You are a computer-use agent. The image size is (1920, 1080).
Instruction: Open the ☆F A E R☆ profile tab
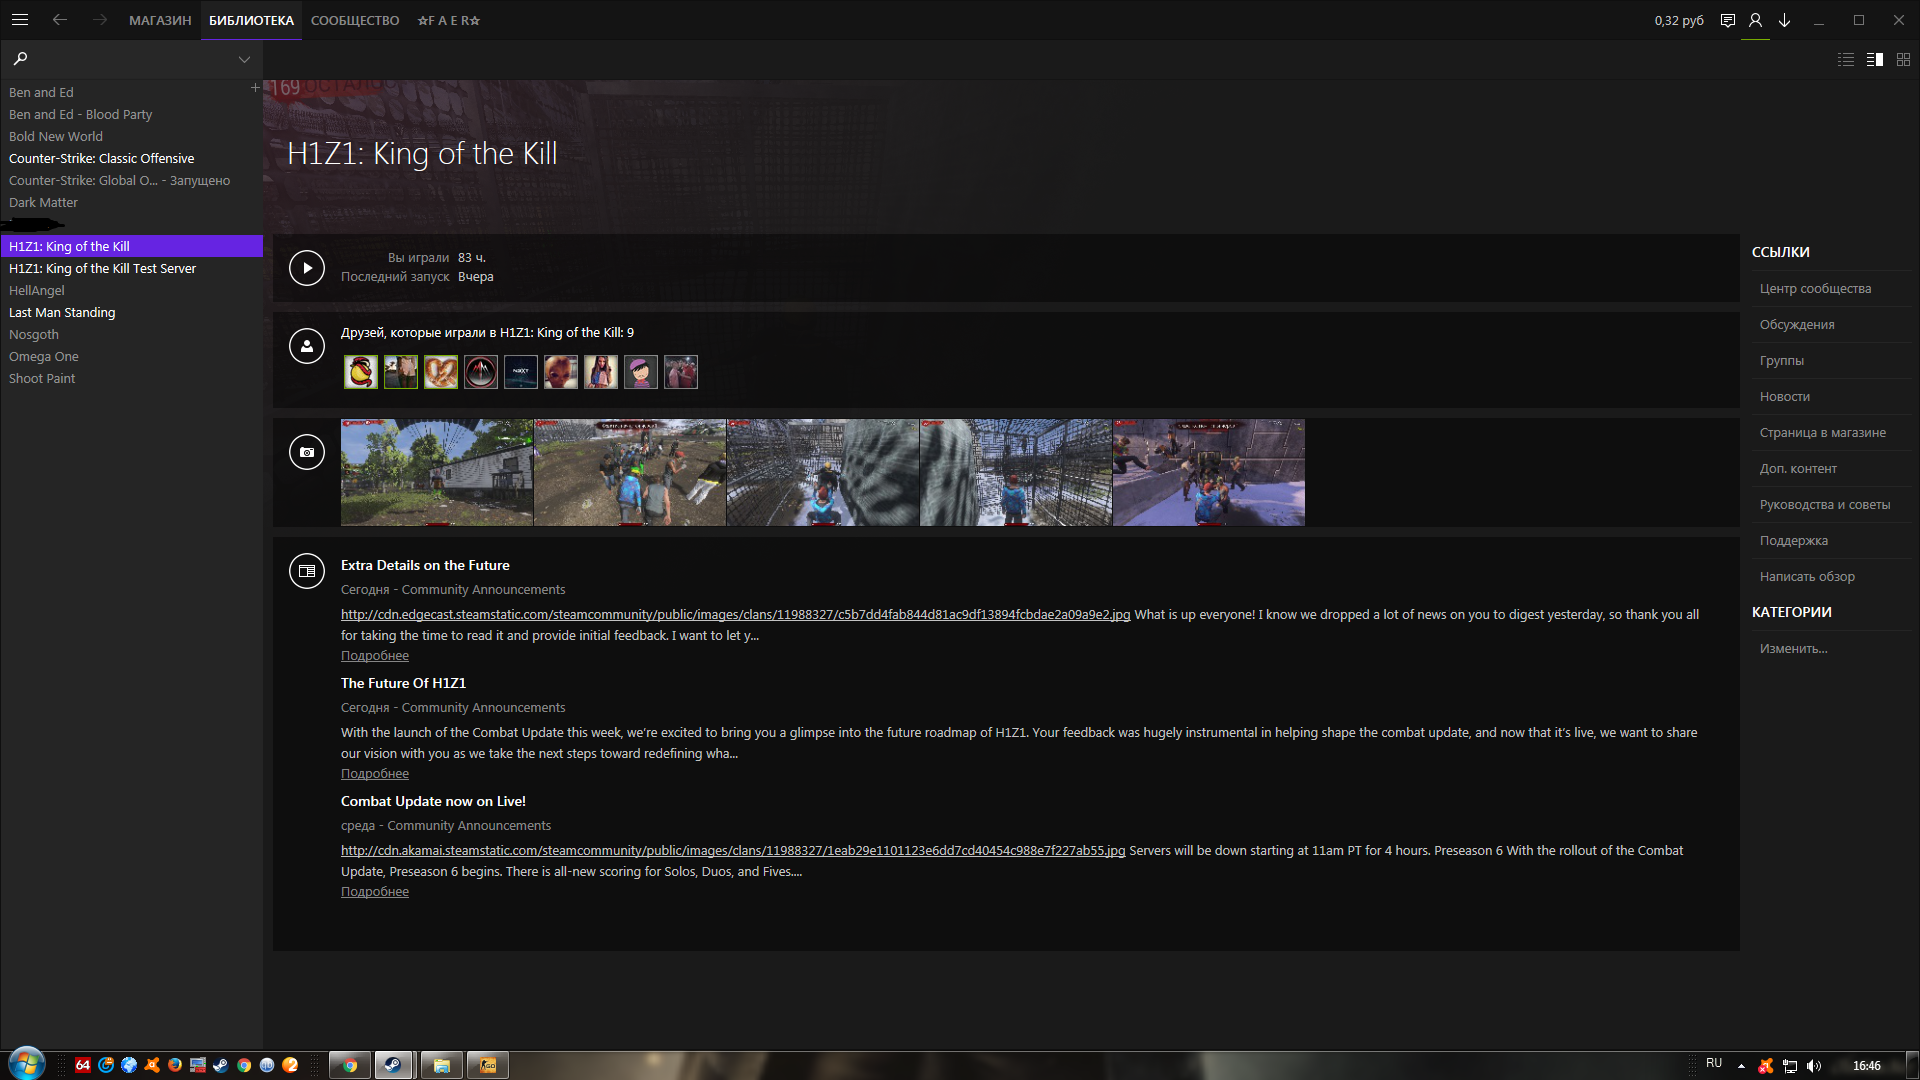click(449, 20)
